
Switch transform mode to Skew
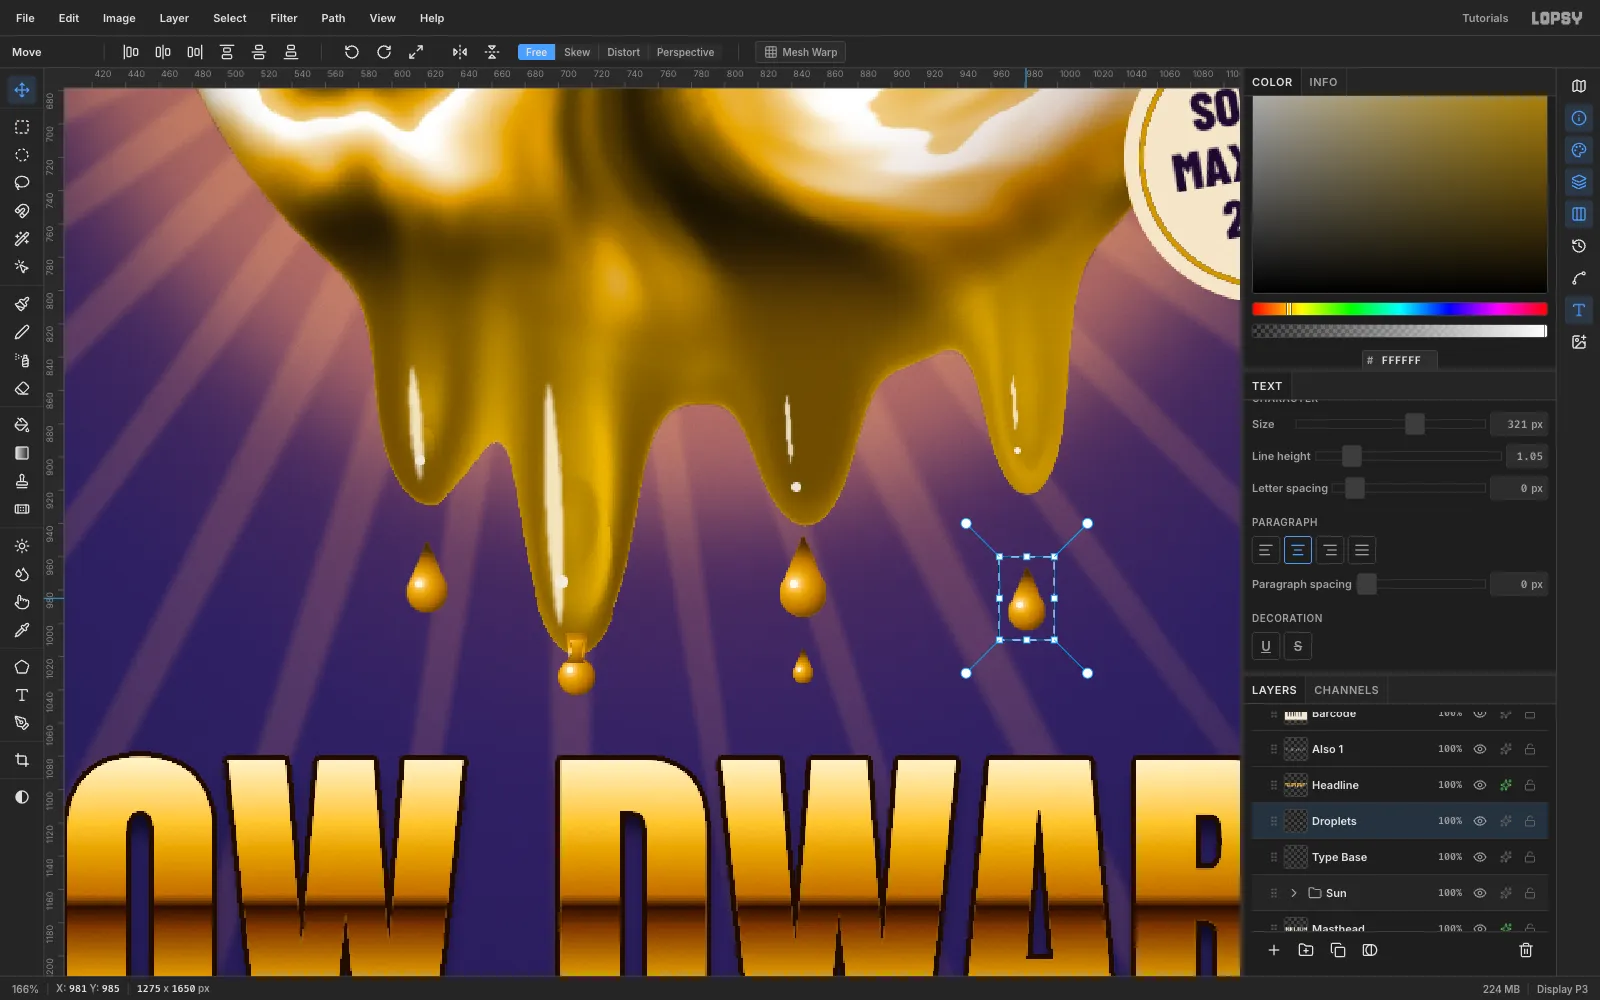click(x=577, y=52)
